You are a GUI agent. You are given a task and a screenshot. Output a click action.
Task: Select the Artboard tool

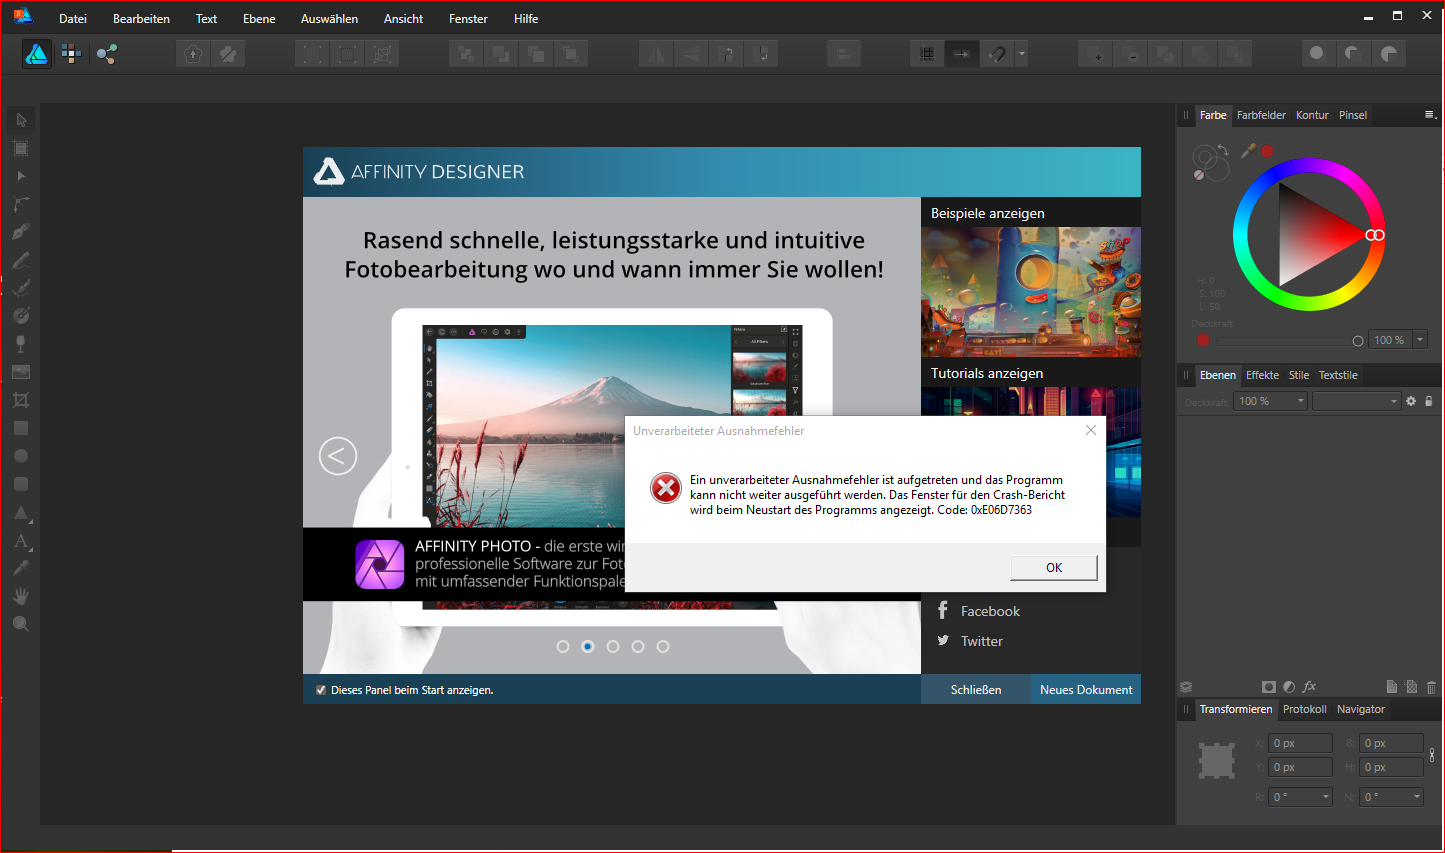[21, 148]
